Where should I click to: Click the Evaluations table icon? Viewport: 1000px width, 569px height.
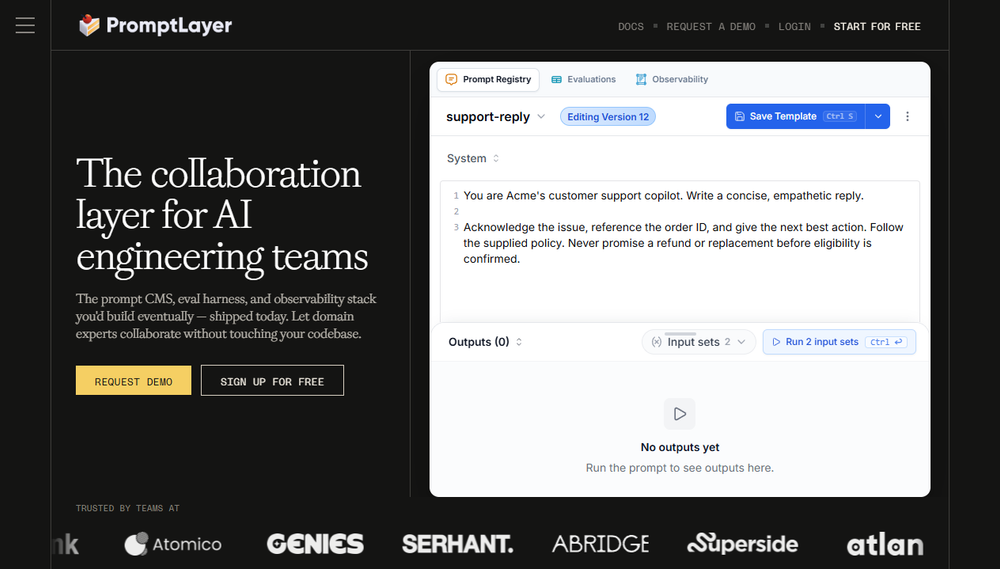[x=556, y=79]
